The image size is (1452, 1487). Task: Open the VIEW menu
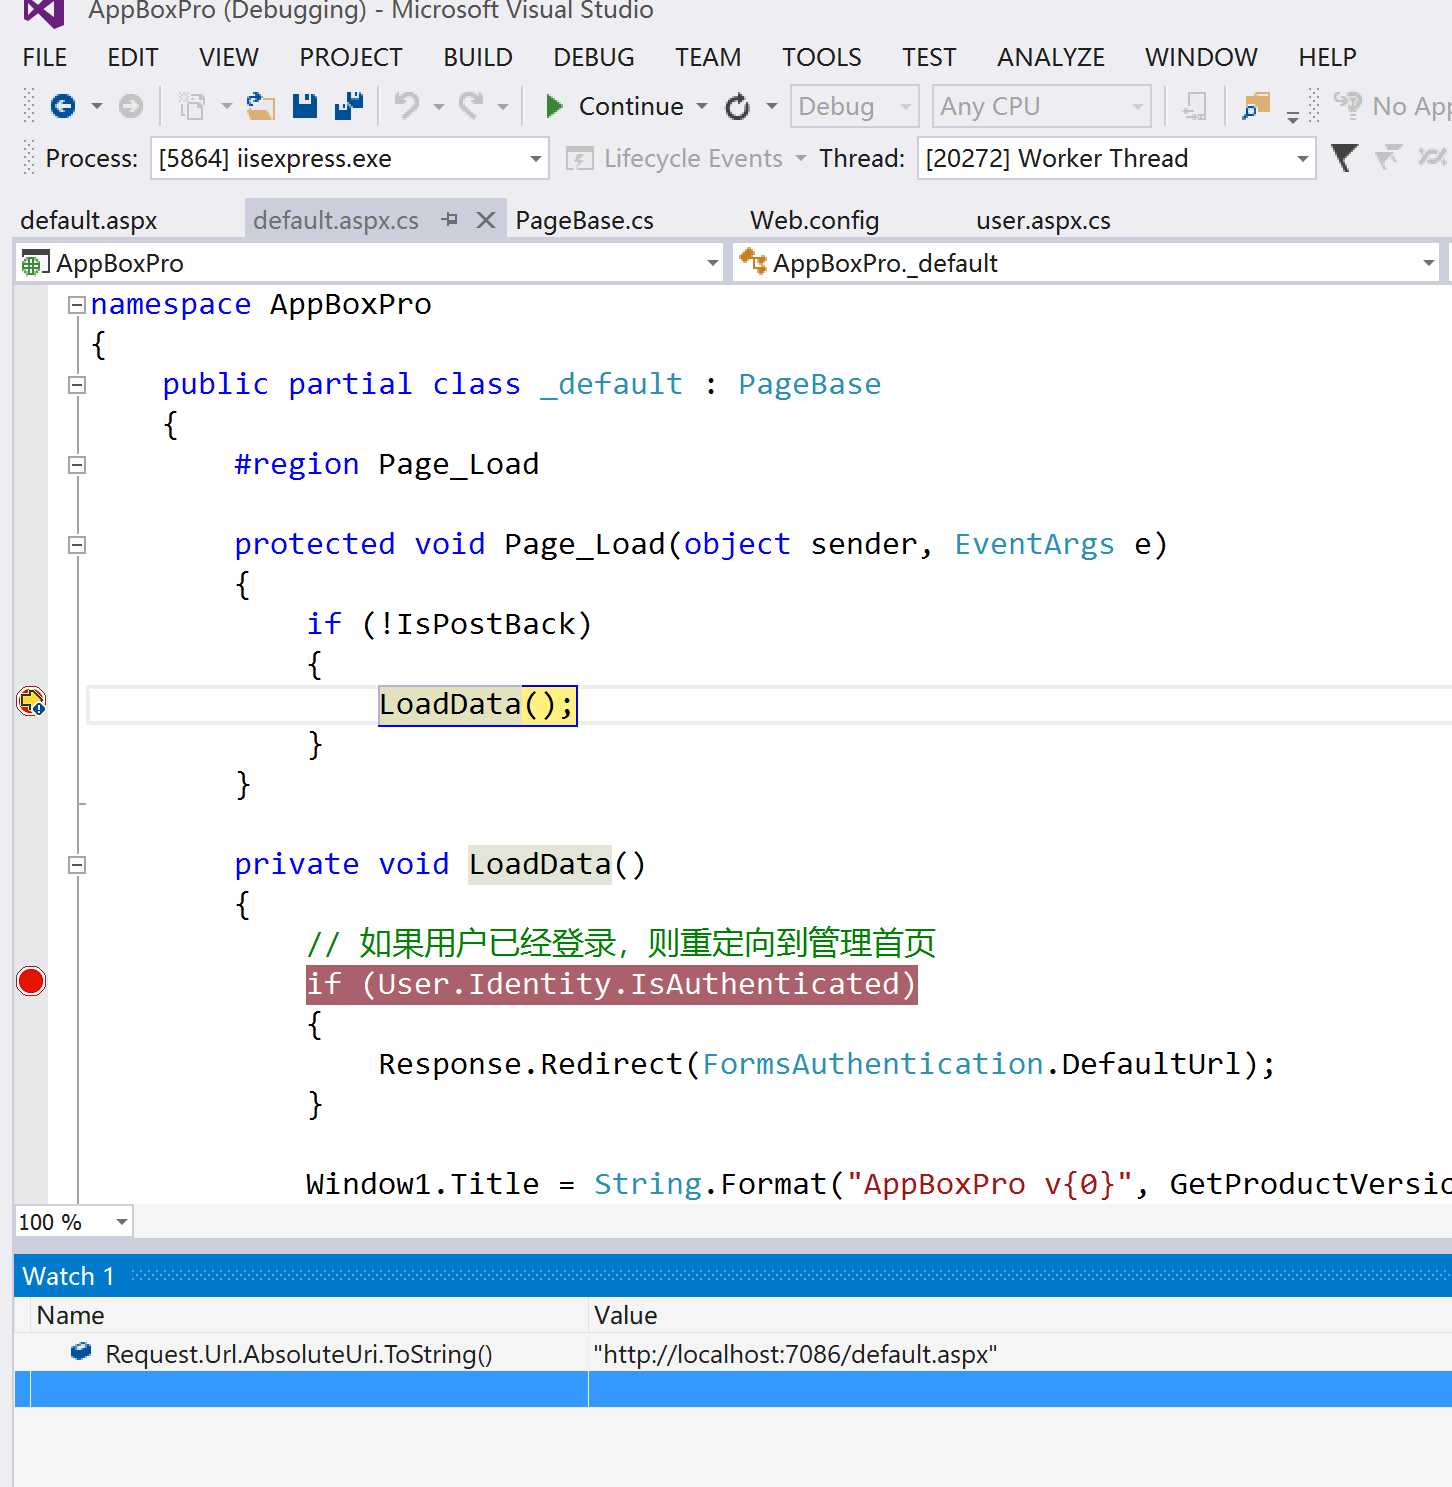[x=229, y=57]
